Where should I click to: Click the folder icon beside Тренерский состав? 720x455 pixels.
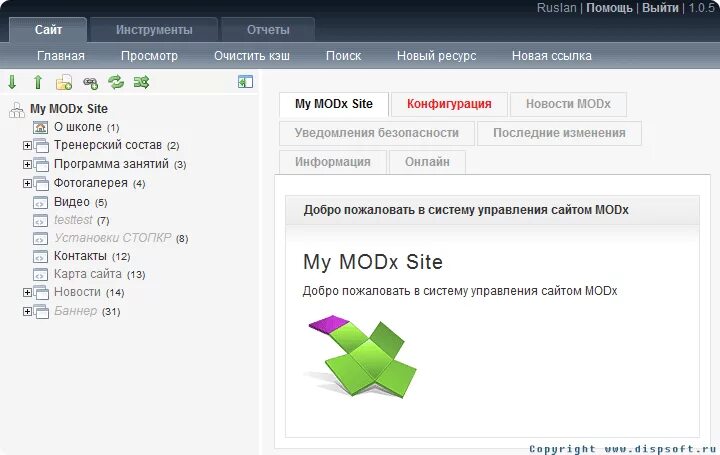click(41, 146)
